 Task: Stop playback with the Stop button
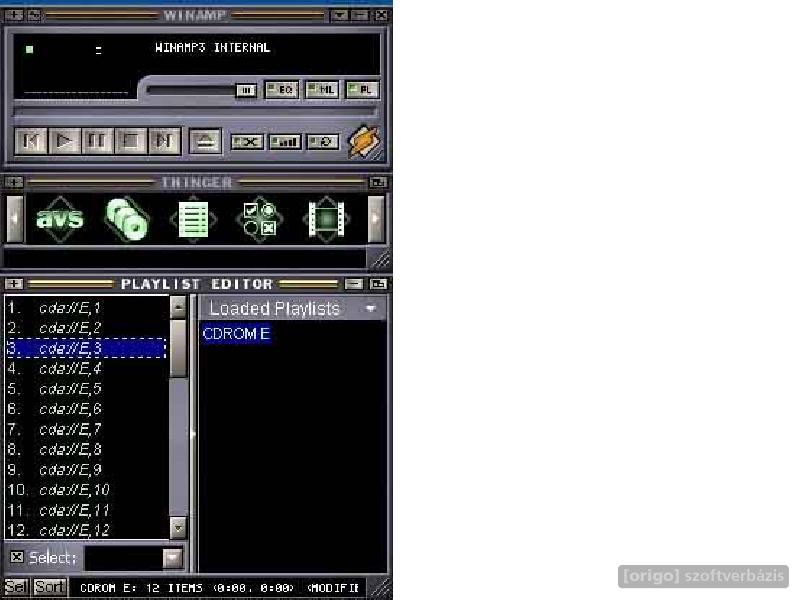point(131,141)
